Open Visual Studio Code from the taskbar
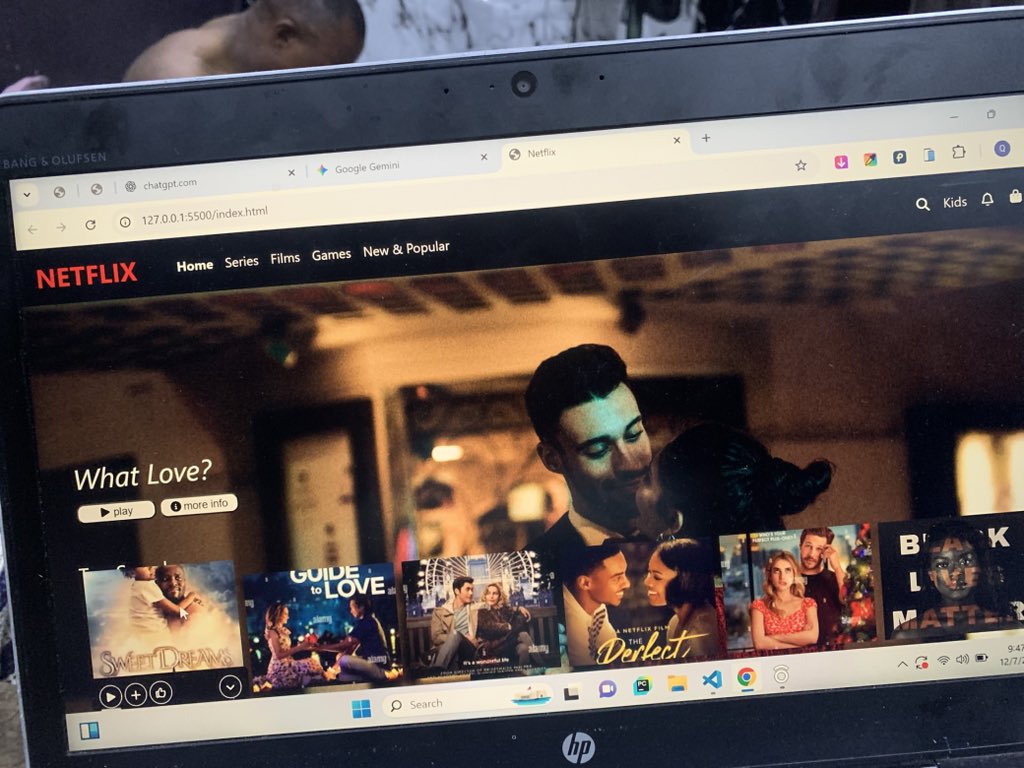The width and height of the screenshot is (1024, 768). 712,680
